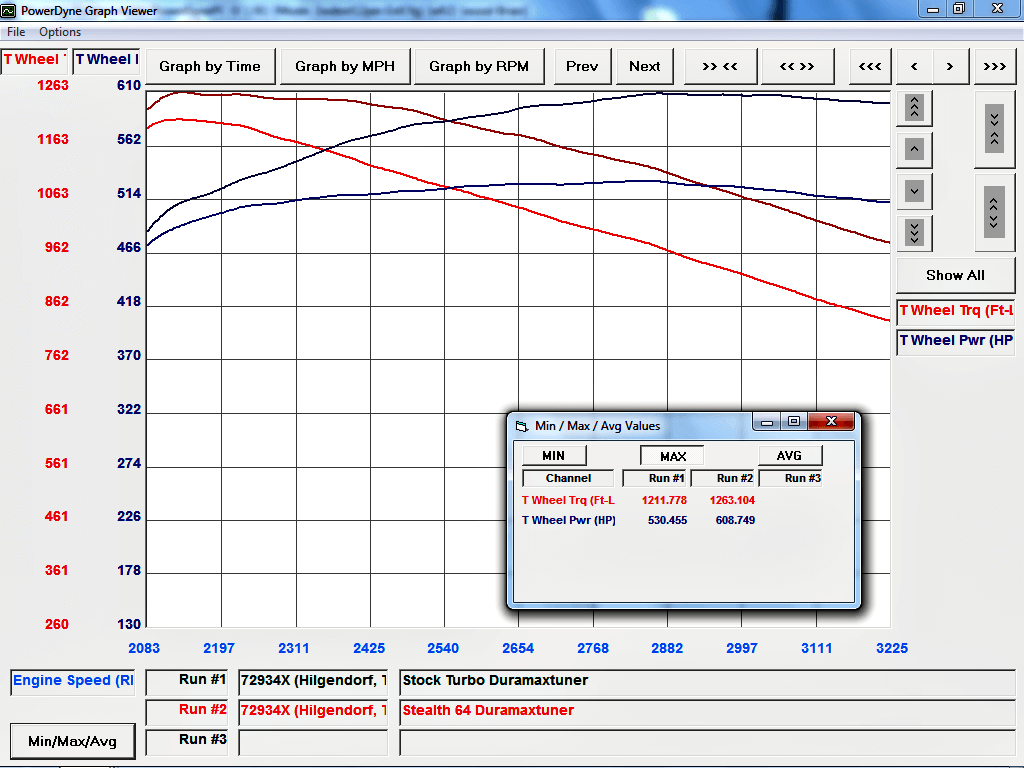Click the MIN button in values dialog

click(554, 456)
